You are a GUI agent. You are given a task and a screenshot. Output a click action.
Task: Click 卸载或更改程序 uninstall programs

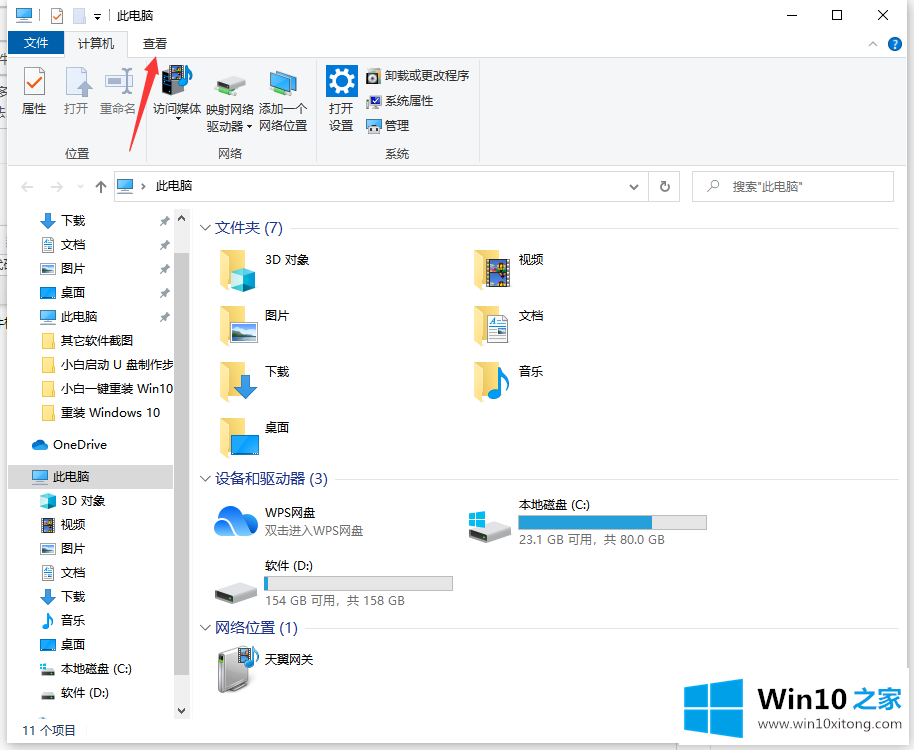[x=417, y=76]
